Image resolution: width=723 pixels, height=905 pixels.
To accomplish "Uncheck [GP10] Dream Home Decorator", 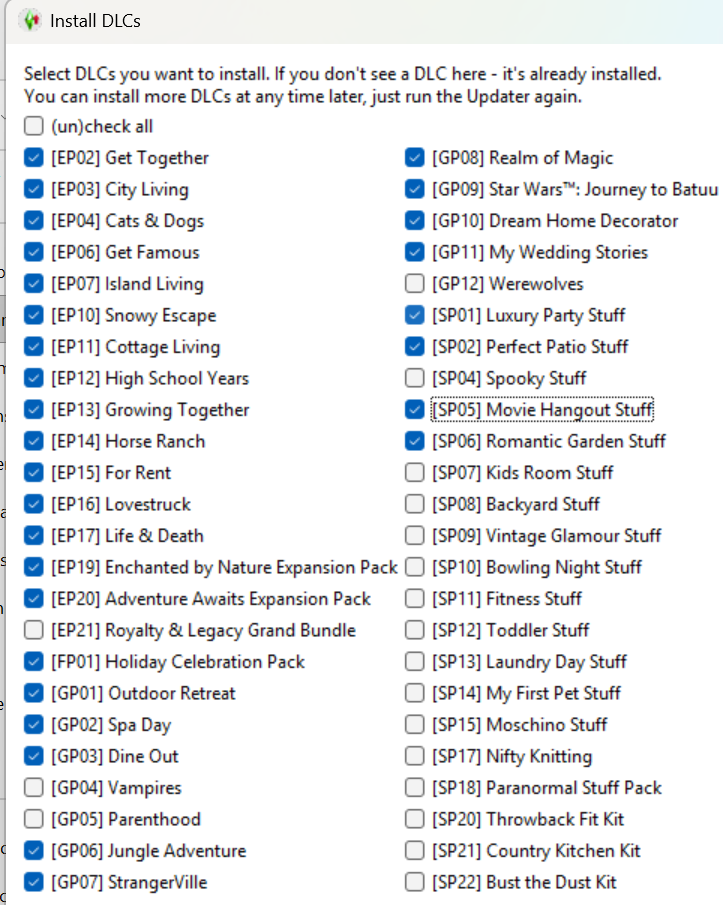I will click(x=414, y=220).
